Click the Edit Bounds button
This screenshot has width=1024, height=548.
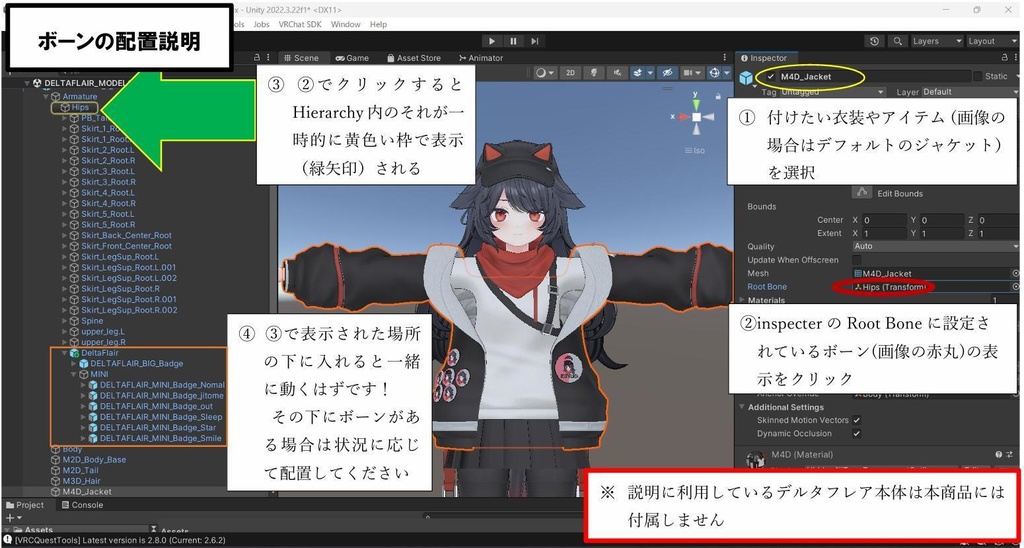click(x=862, y=193)
